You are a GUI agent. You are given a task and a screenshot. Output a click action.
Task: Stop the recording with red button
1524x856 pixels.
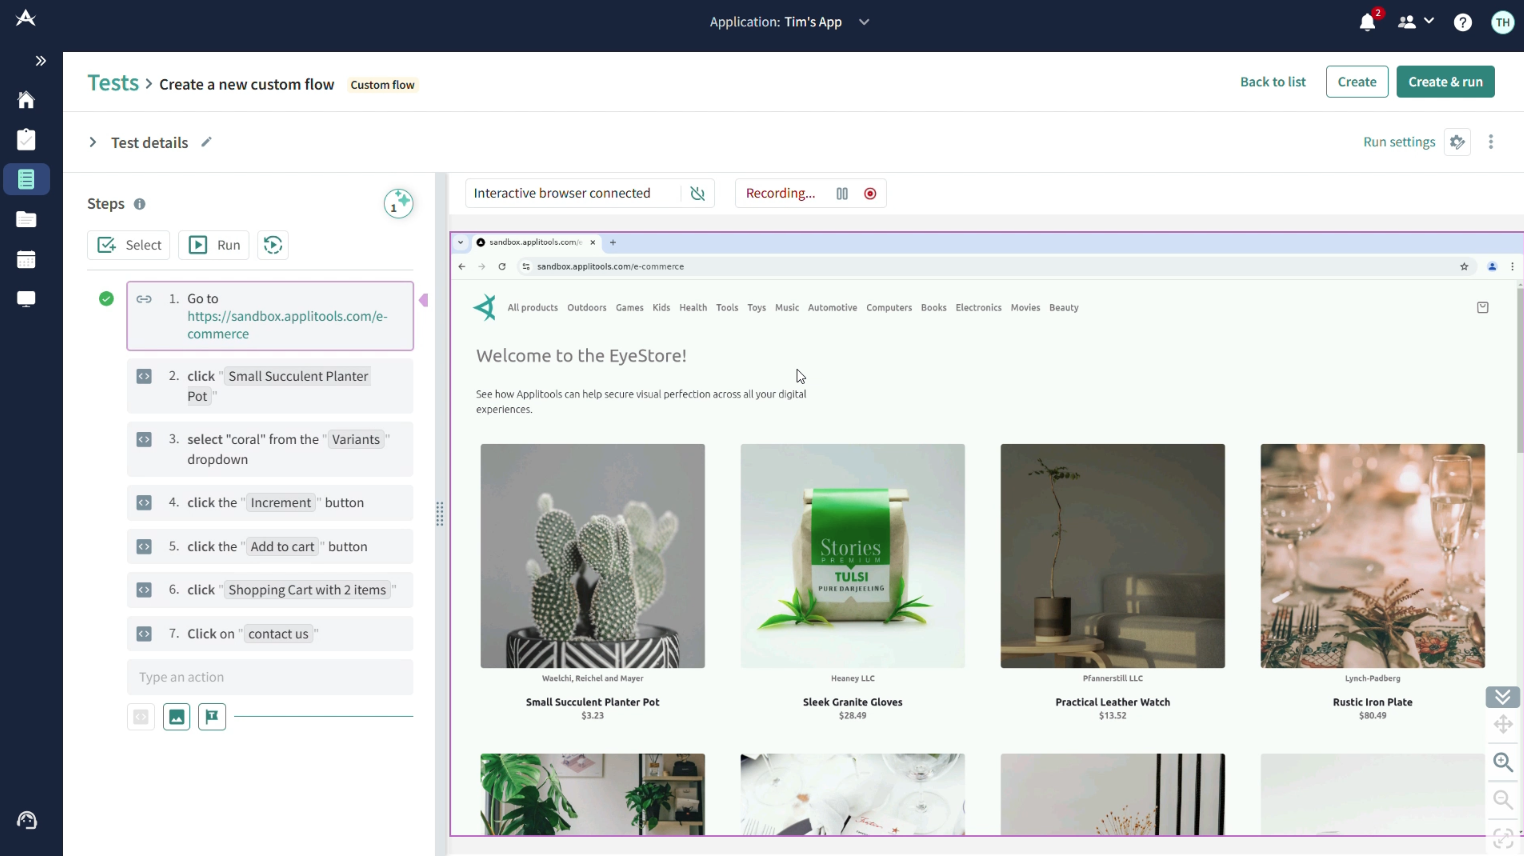(870, 193)
